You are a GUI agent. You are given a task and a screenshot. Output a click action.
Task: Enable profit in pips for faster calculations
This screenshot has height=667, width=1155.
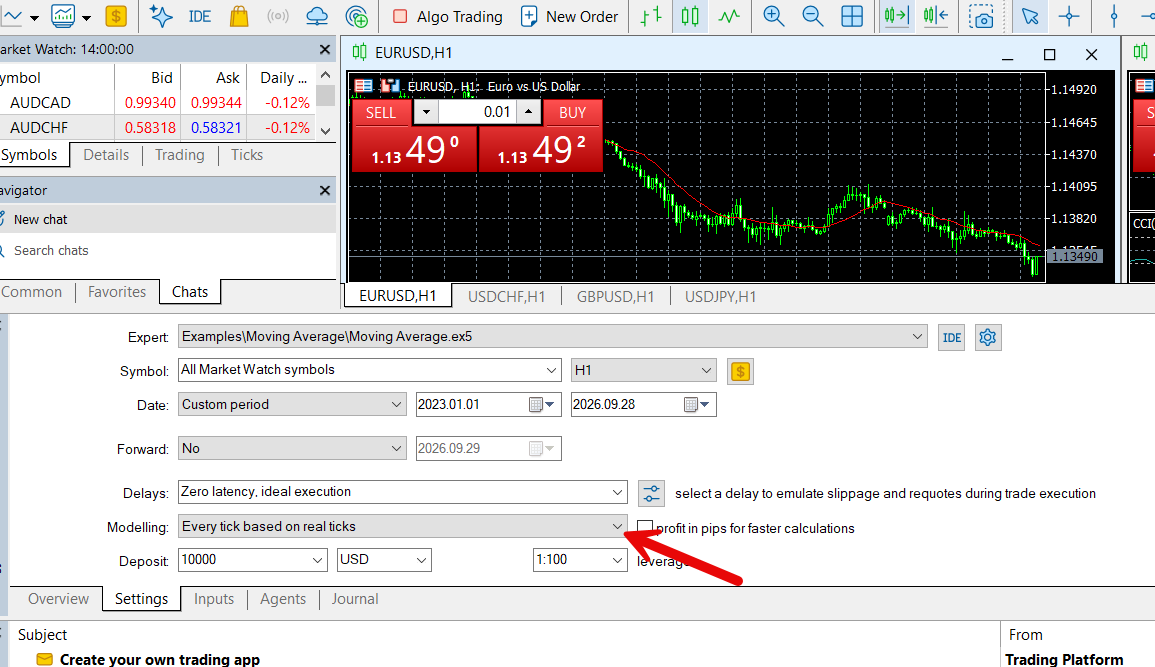(645, 528)
